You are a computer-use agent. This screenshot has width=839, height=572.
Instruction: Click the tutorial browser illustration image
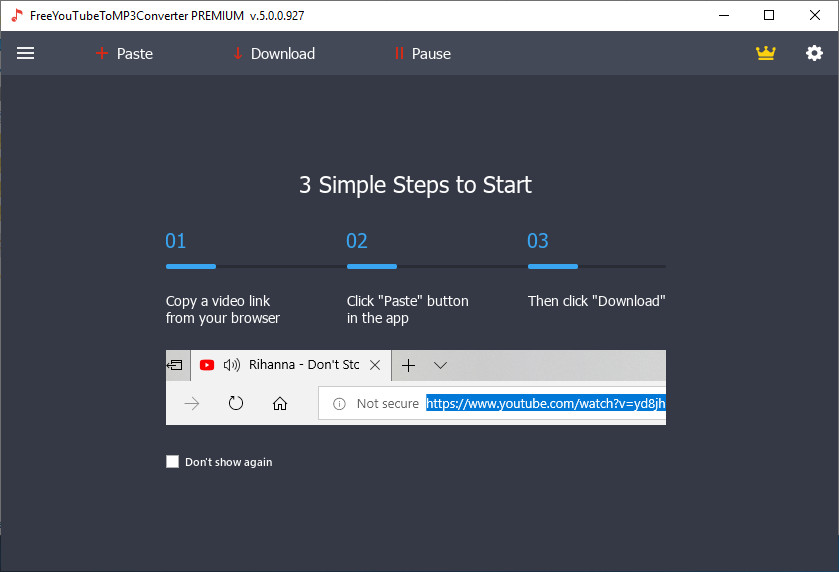(416, 387)
